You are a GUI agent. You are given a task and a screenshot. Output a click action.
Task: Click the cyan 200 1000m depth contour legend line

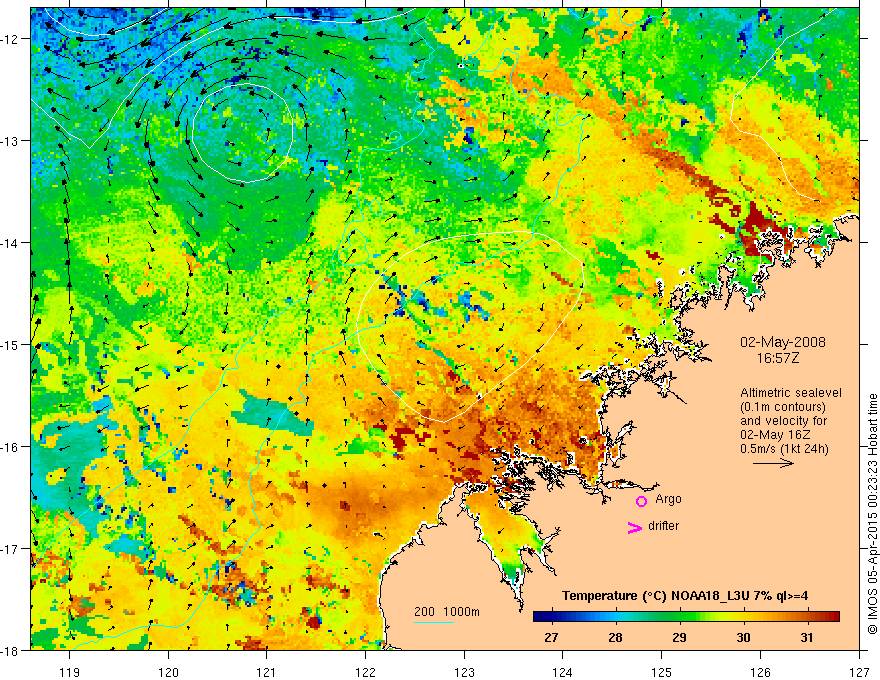click(x=434, y=622)
